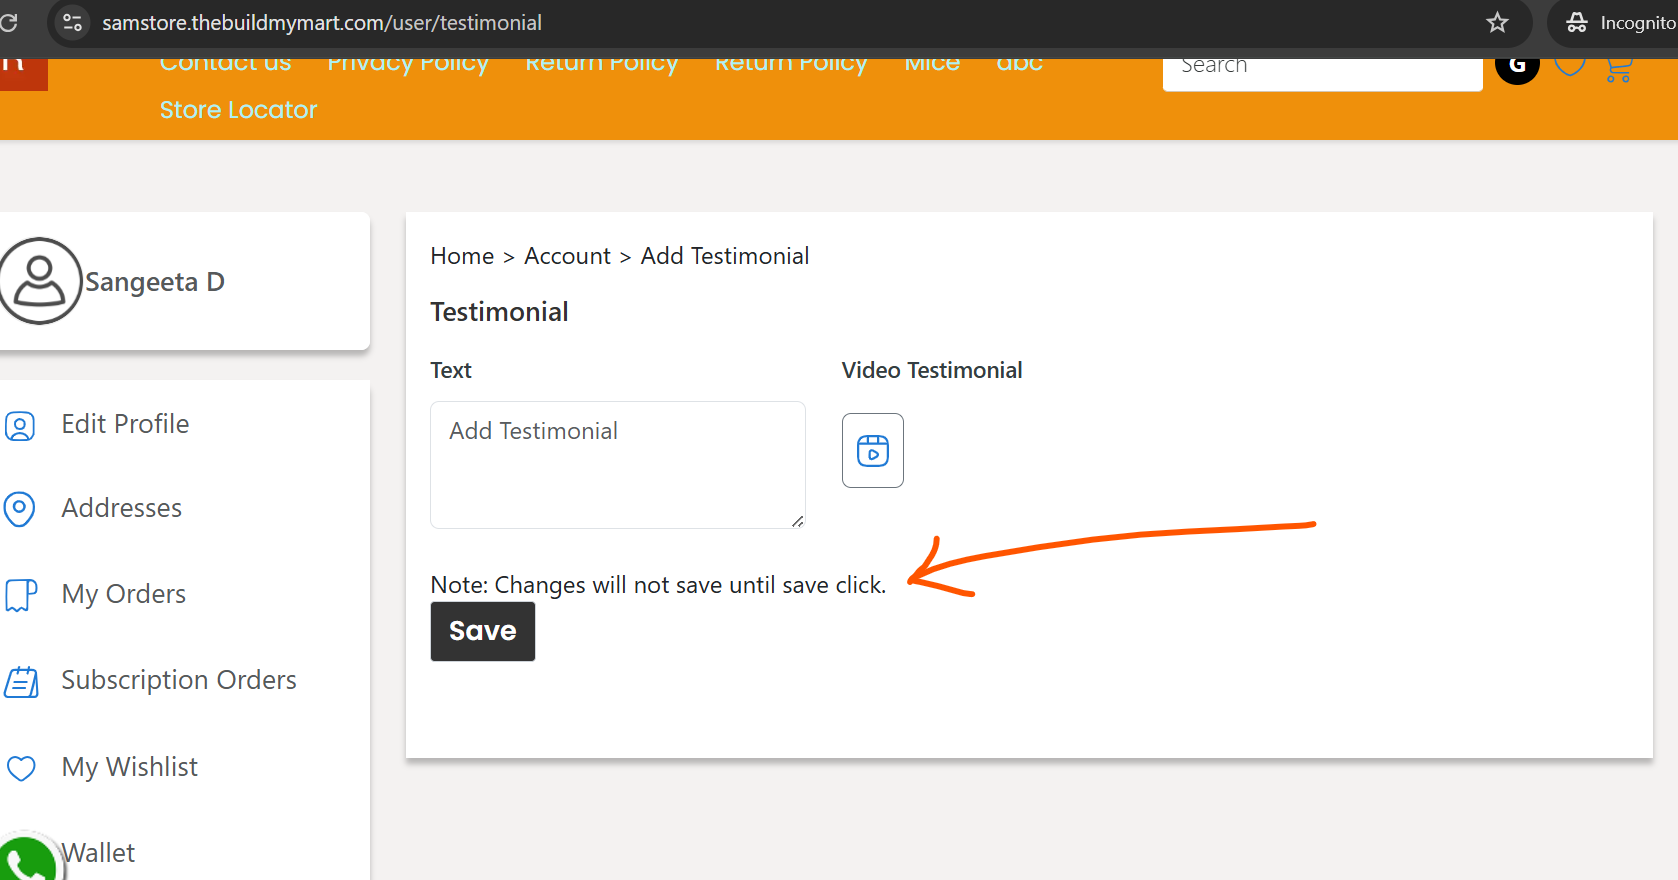Click the Edit Profile user icon
This screenshot has width=1678, height=880.
click(20, 426)
